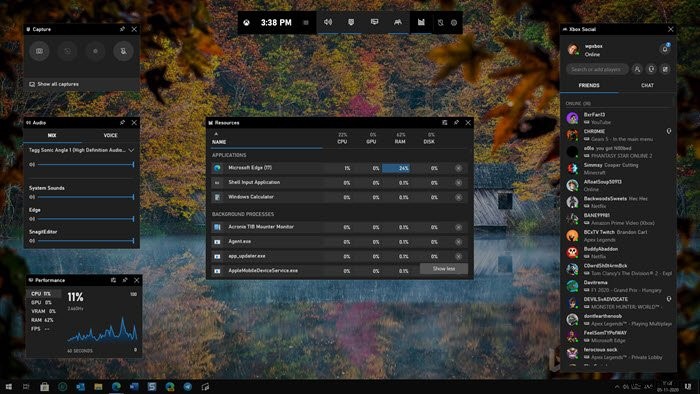The height and width of the screenshot is (394, 700).
Task: Open Performance widget options icon
Action: [x=113, y=280]
